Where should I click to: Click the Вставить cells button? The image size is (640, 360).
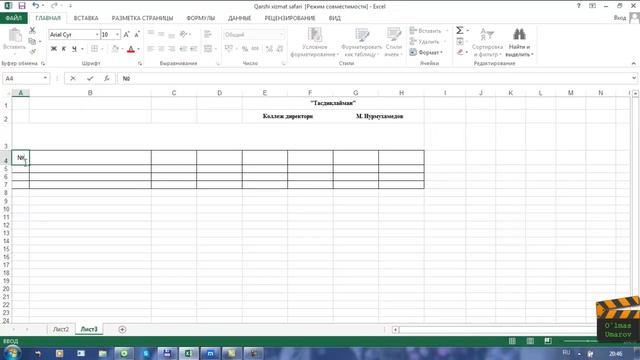426,31
